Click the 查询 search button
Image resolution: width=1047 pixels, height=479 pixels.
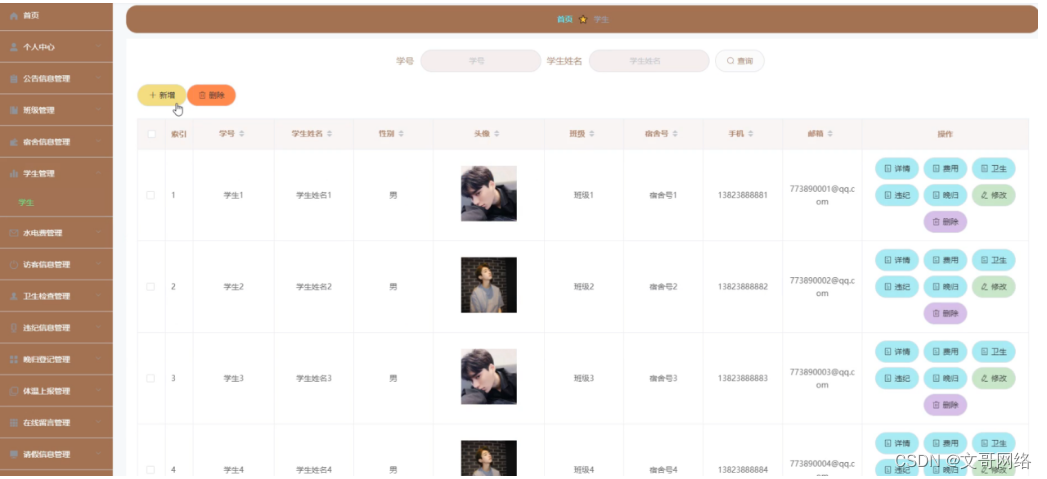tap(739, 61)
